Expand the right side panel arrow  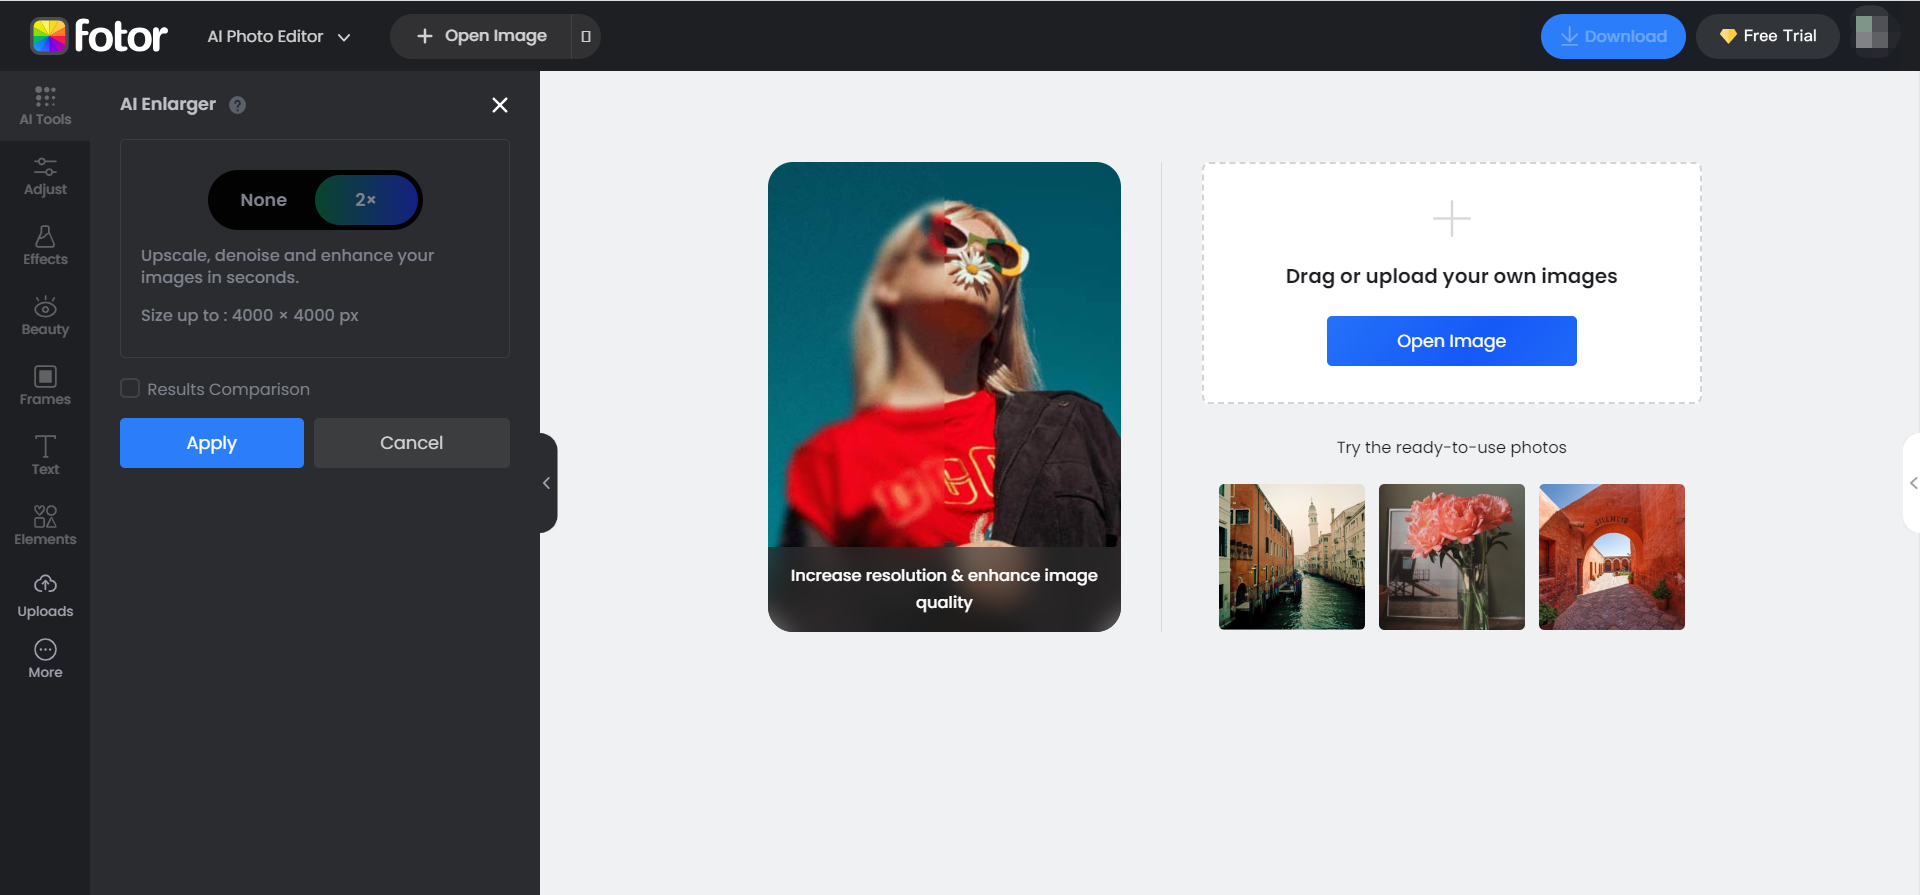click(x=1912, y=483)
